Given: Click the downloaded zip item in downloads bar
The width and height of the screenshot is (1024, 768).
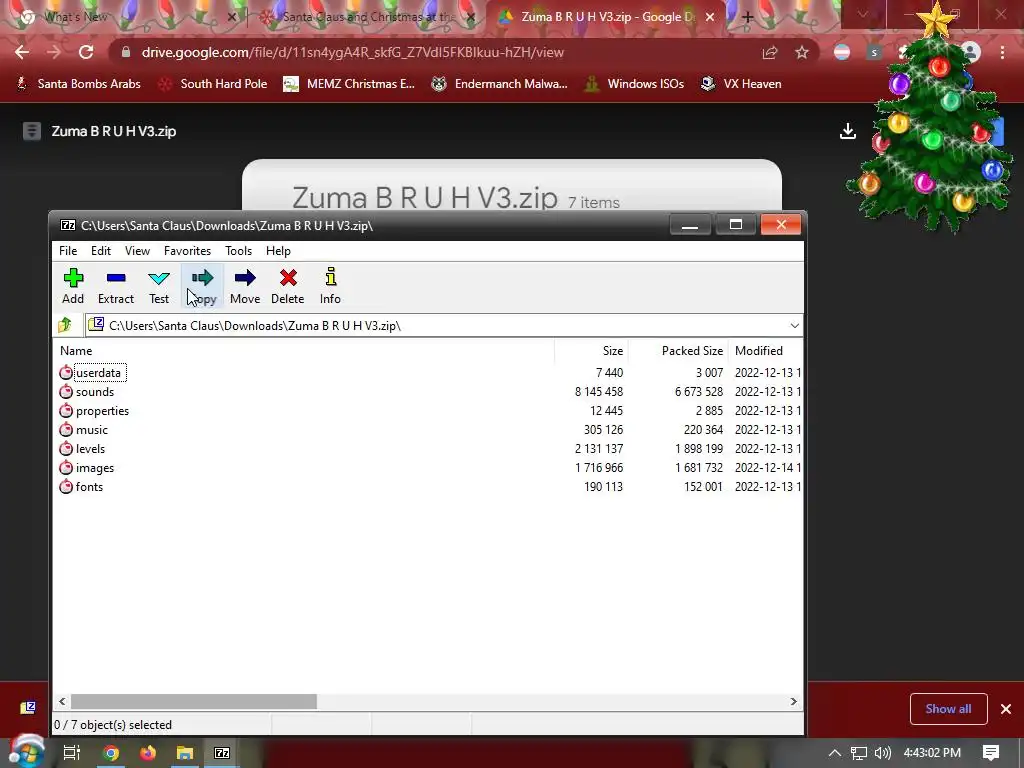Looking at the screenshot, I should (27, 708).
